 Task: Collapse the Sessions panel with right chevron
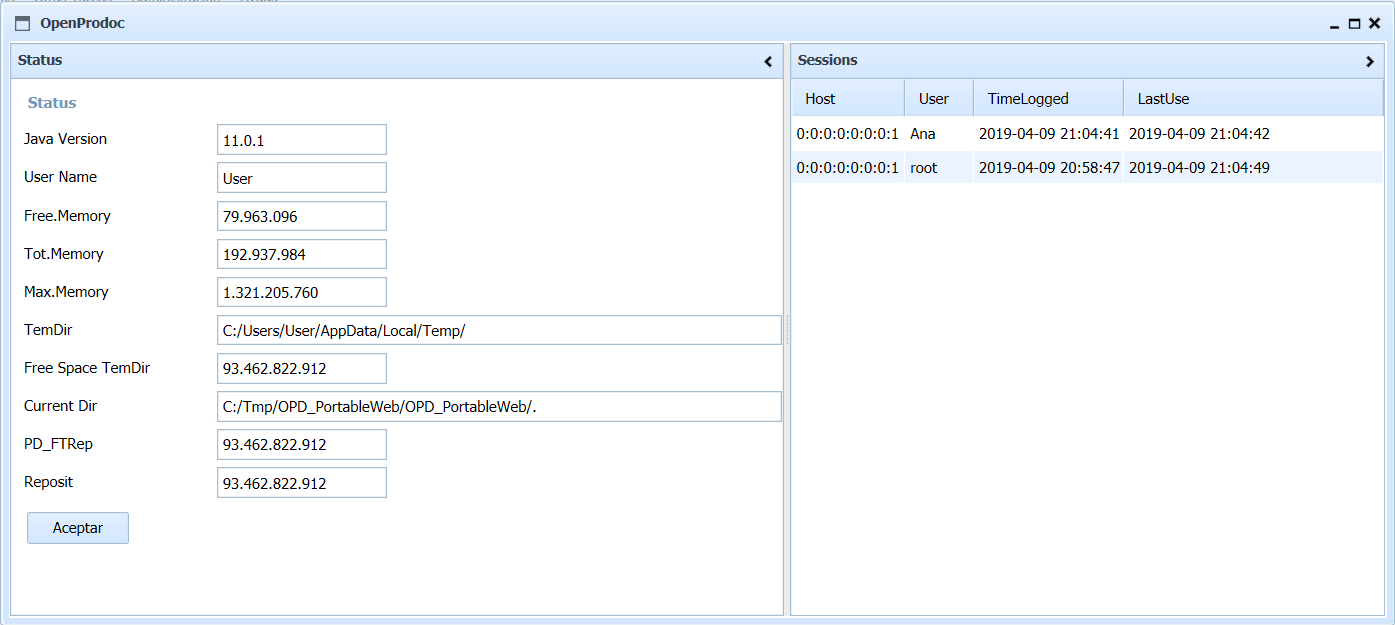pos(1370,61)
